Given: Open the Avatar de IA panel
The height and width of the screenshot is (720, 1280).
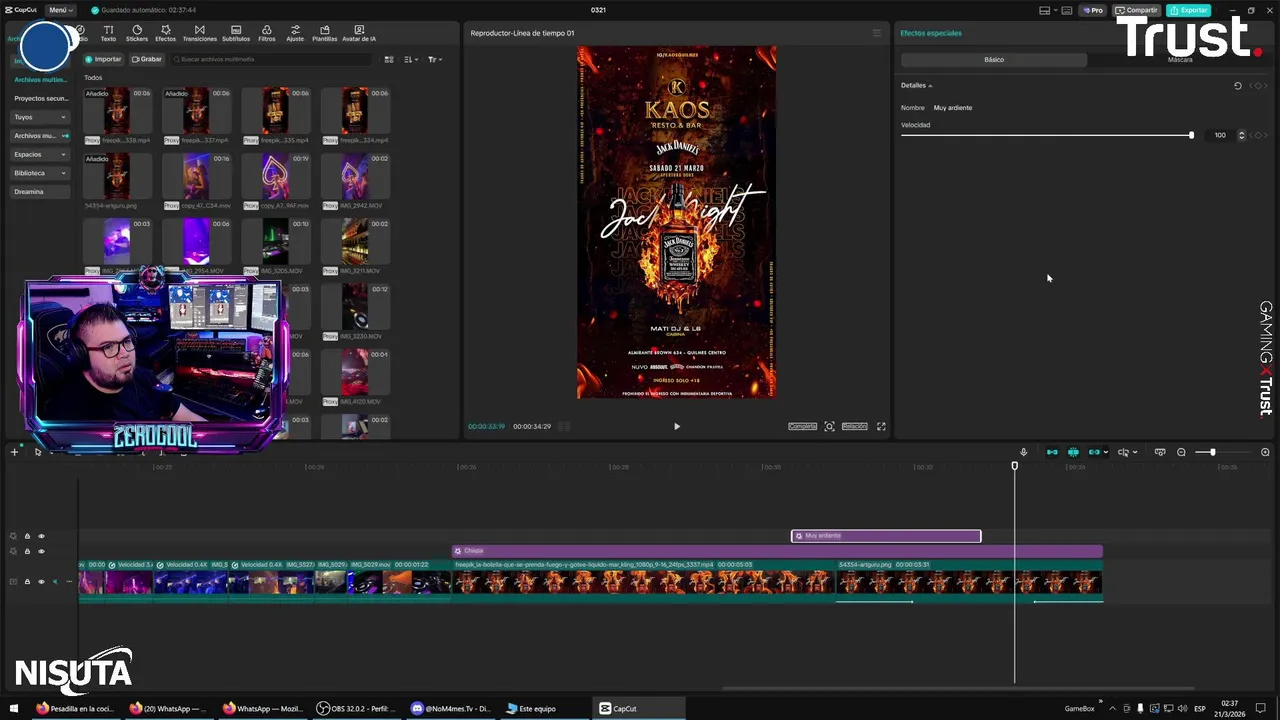Looking at the screenshot, I should [x=359, y=33].
